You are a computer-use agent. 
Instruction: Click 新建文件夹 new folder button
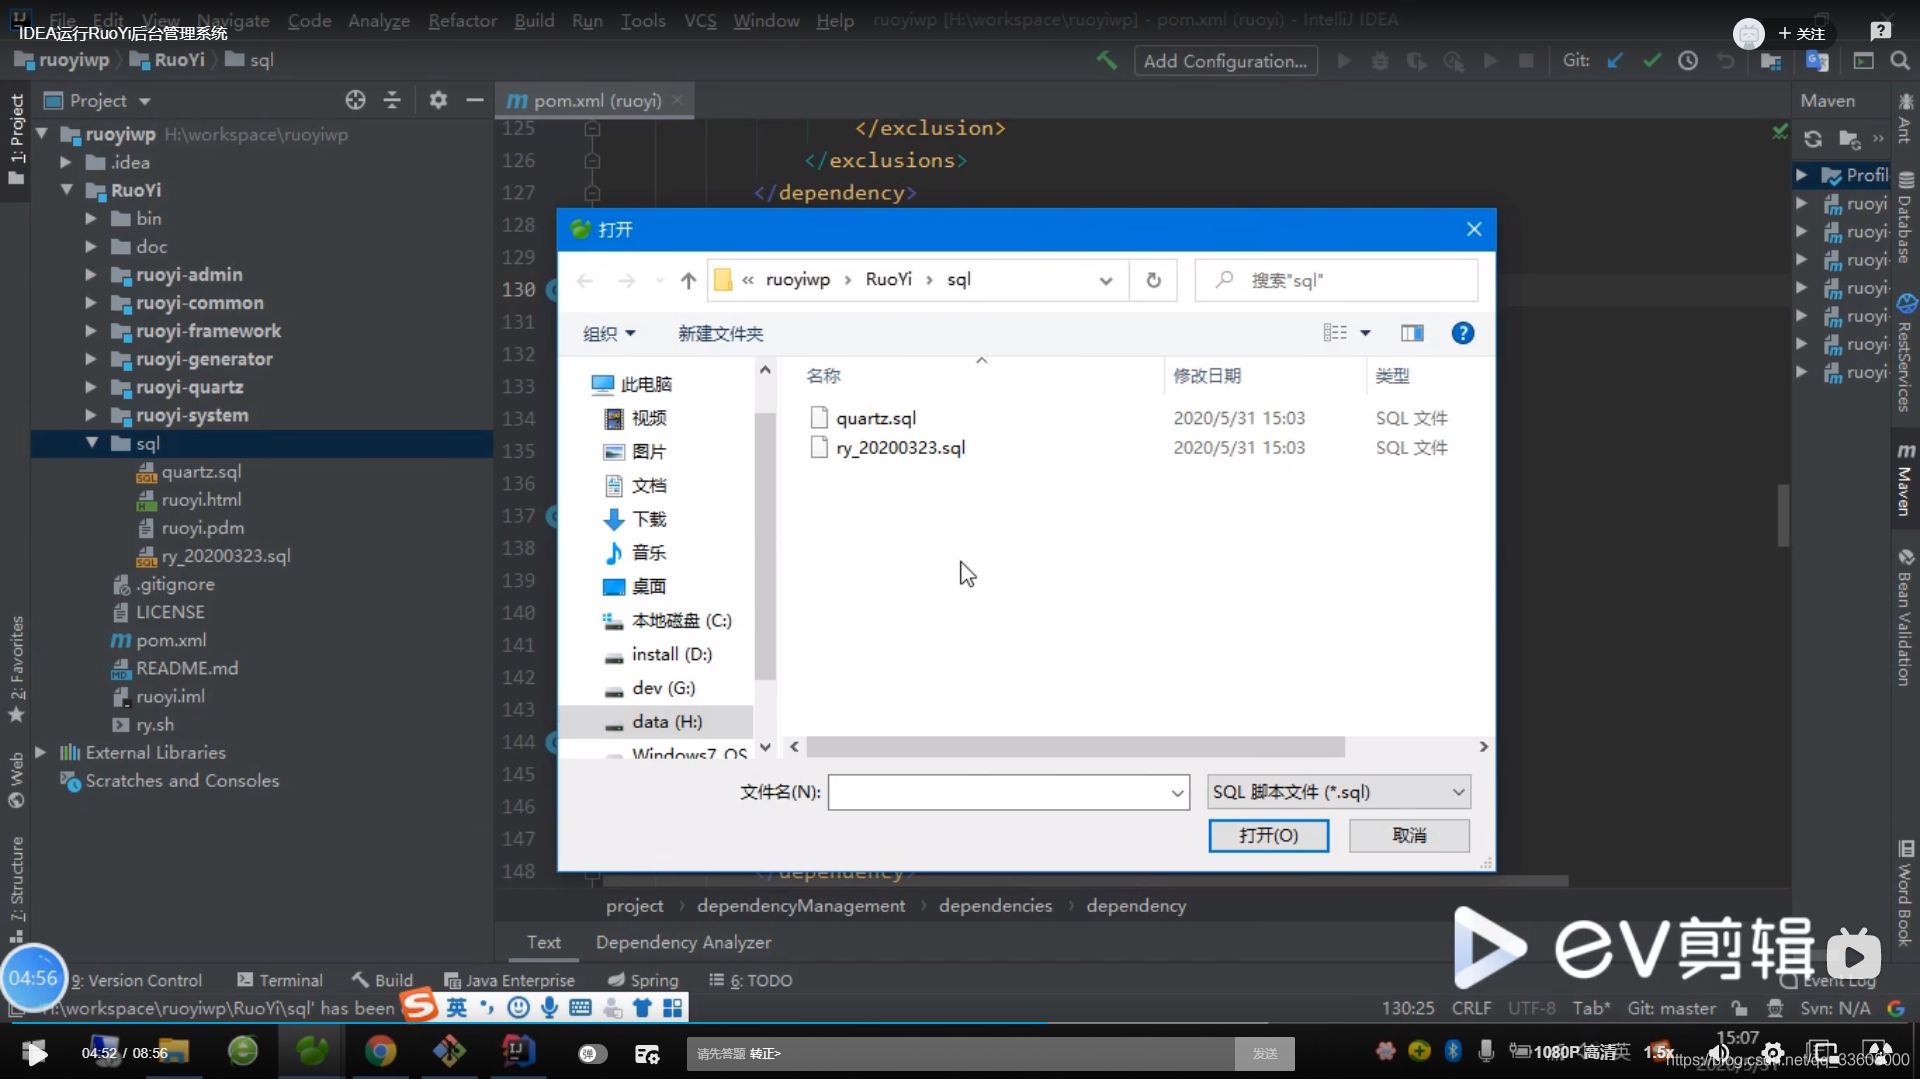[720, 334]
